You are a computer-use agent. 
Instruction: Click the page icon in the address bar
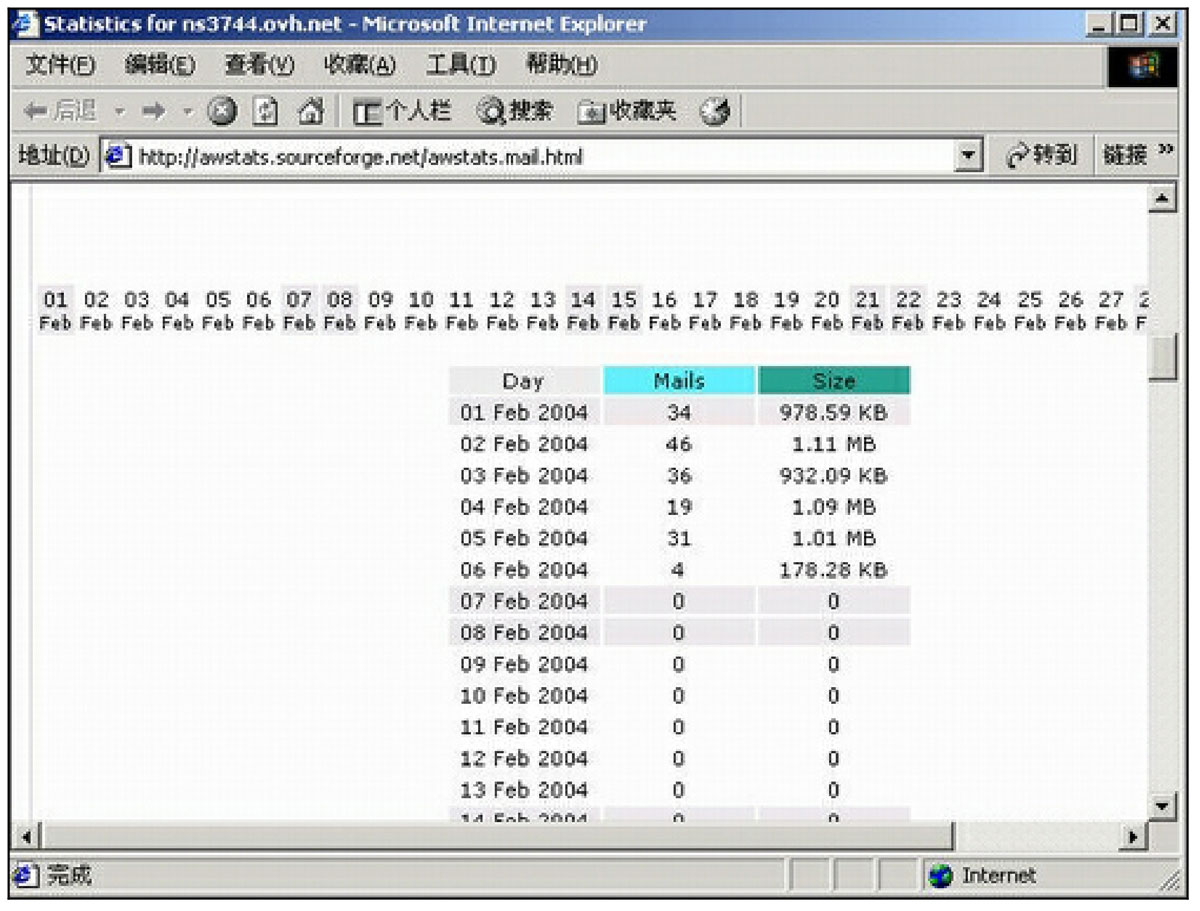click(119, 157)
